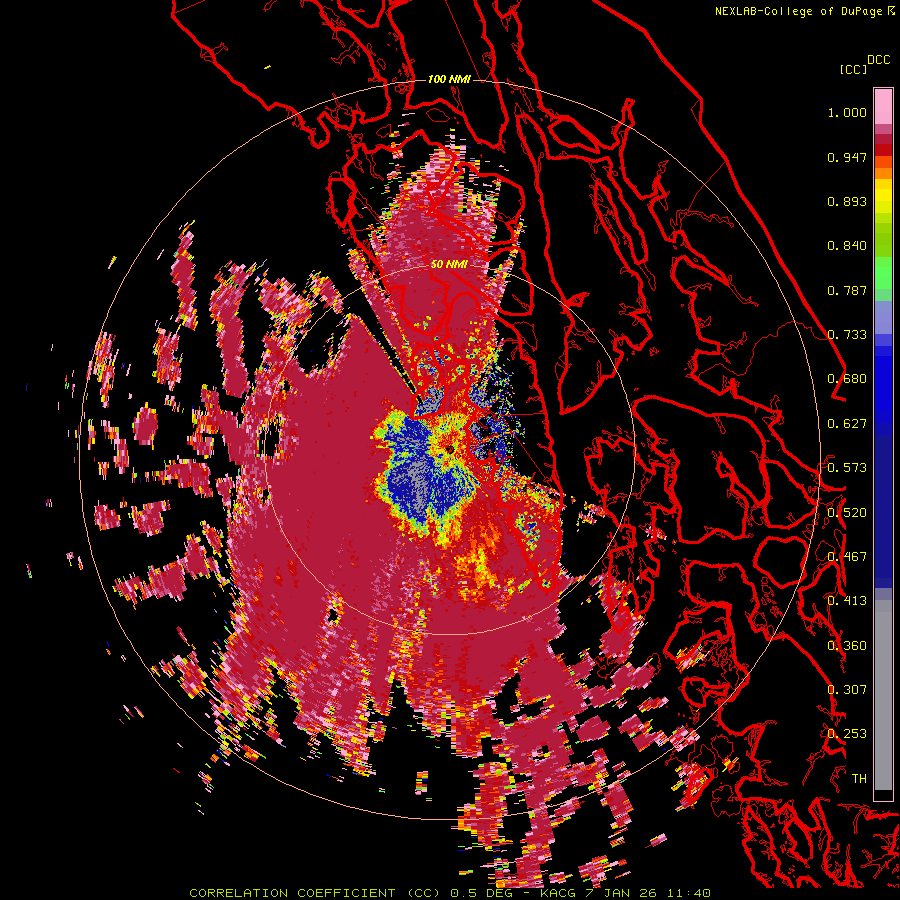900x900 pixels.
Task: Pick the light pink top of the color scale
Action: click(x=883, y=106)
